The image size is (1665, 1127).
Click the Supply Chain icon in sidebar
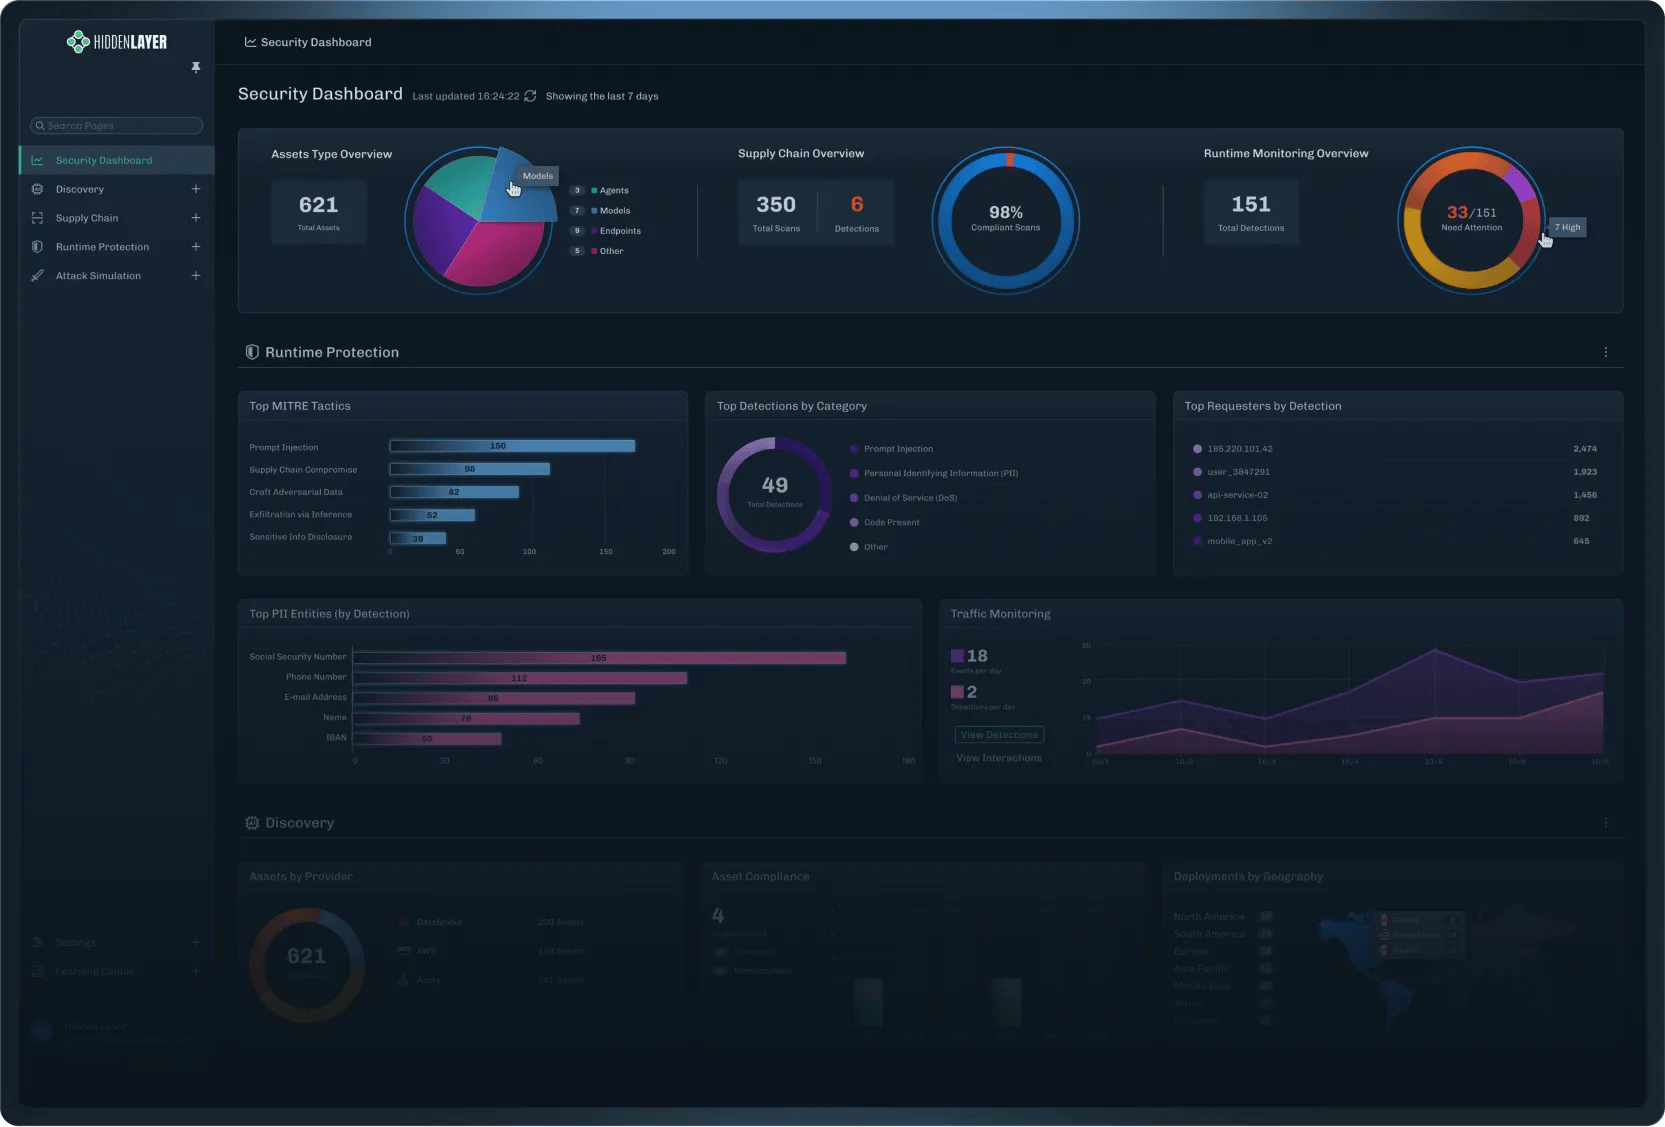pos(37,218)
